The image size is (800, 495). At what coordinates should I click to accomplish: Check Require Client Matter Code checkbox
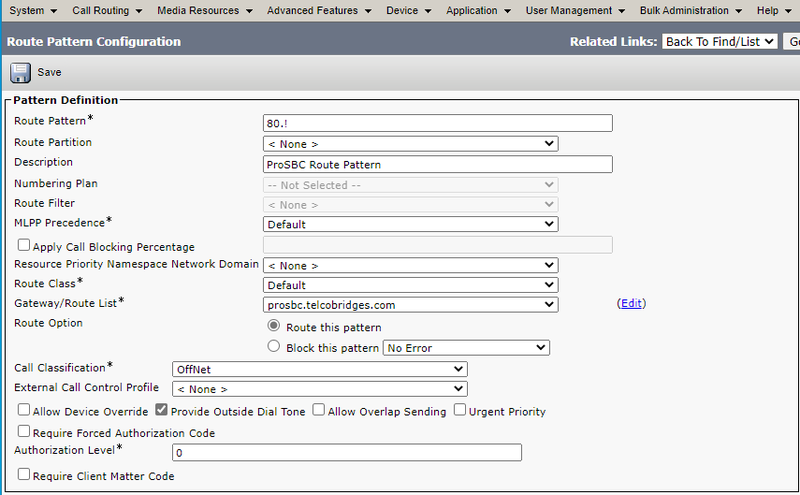click(x=23, y=474)
